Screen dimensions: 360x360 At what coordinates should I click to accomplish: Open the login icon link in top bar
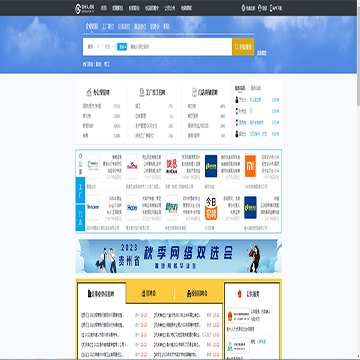[x=263, y=9]
